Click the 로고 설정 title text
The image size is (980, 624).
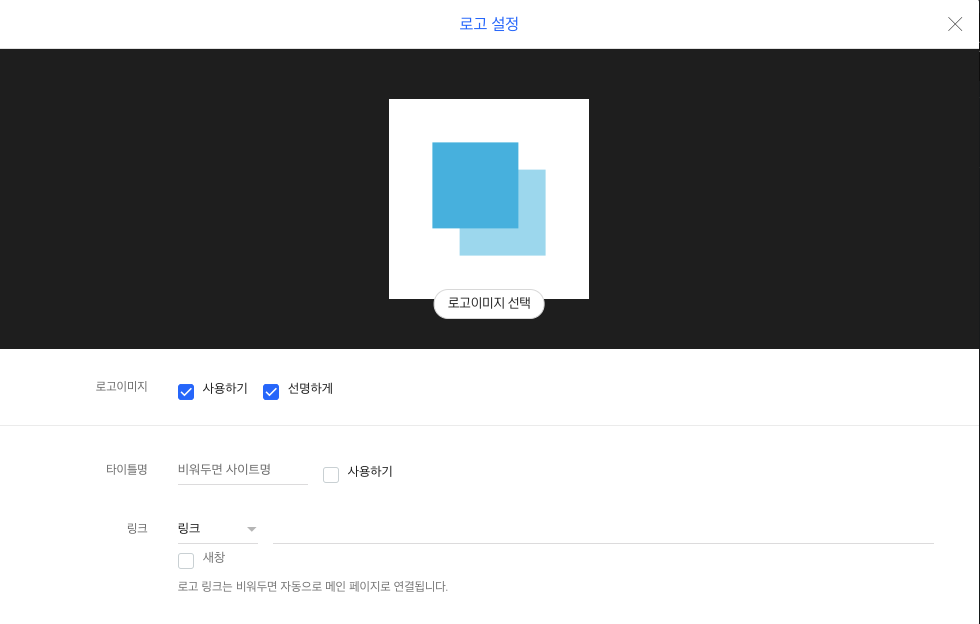(x=489, y=24)
